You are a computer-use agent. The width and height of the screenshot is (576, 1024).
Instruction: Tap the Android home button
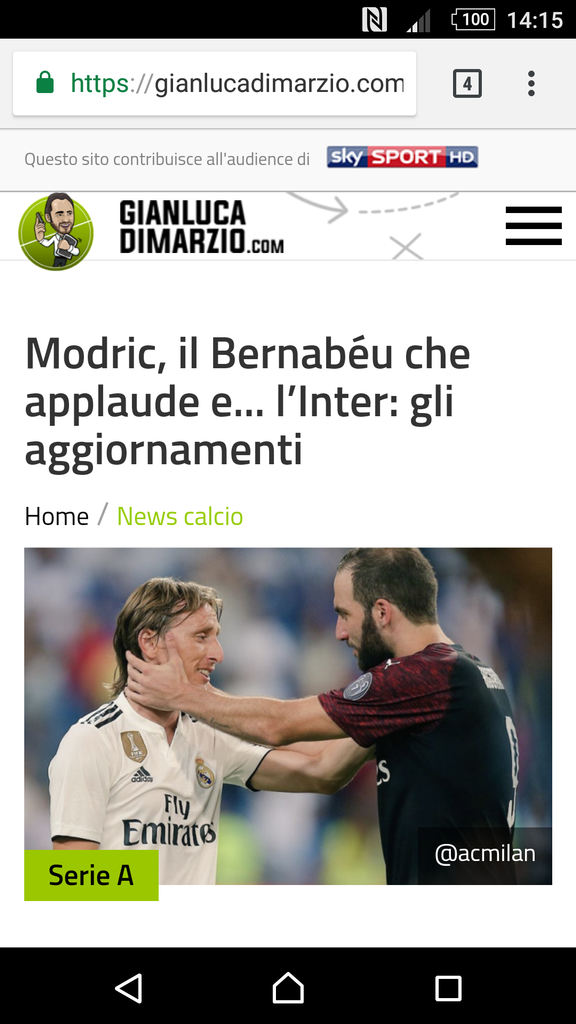[288, 987]
